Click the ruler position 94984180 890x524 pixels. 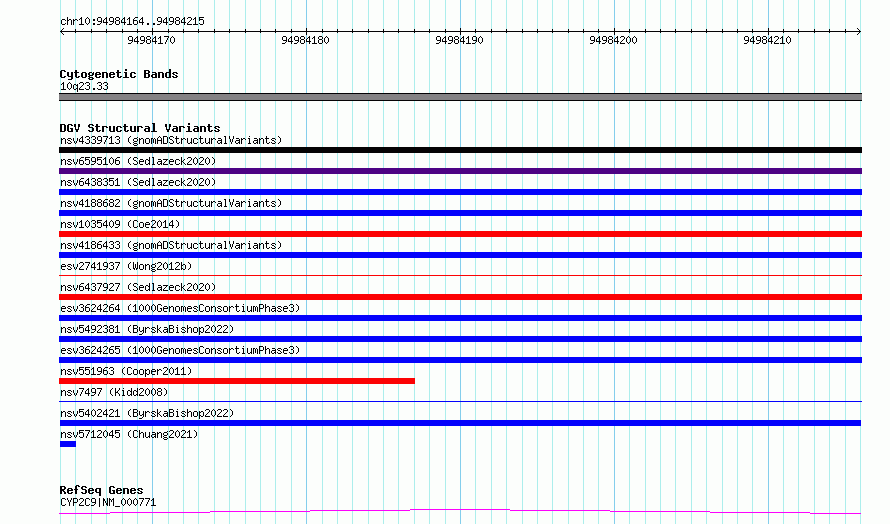coord(305,40)
